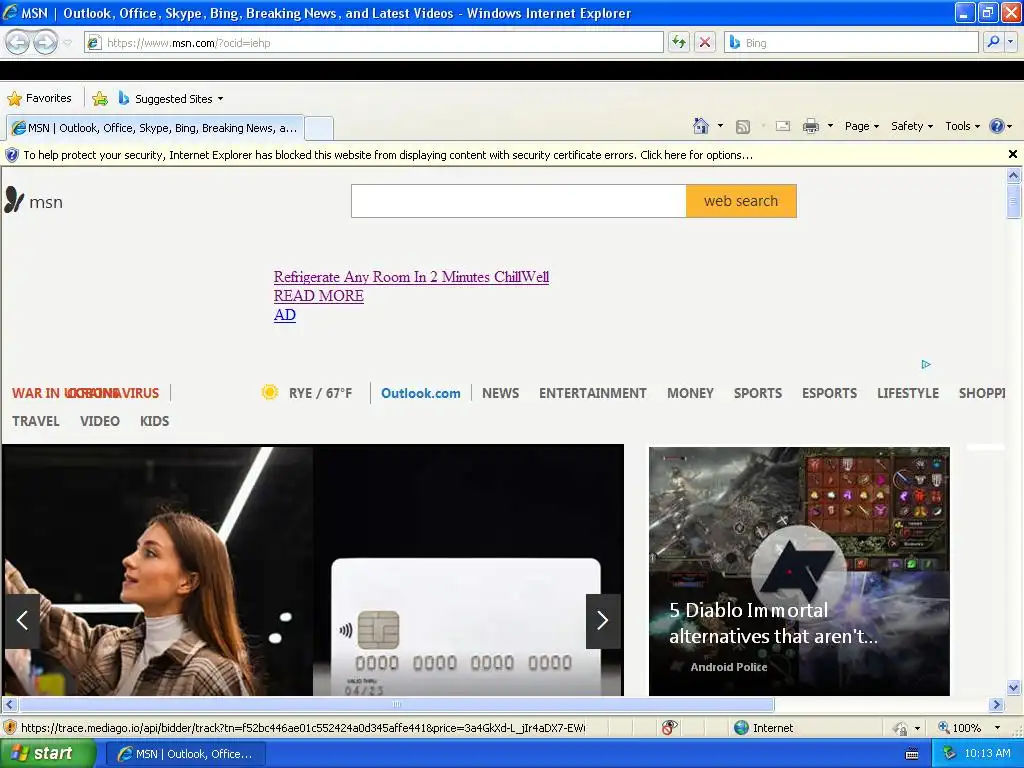Open 5 Diablo Immortal alternatives article
Viewport: 1024px width, 768px height.
click(x=799, y=571)
